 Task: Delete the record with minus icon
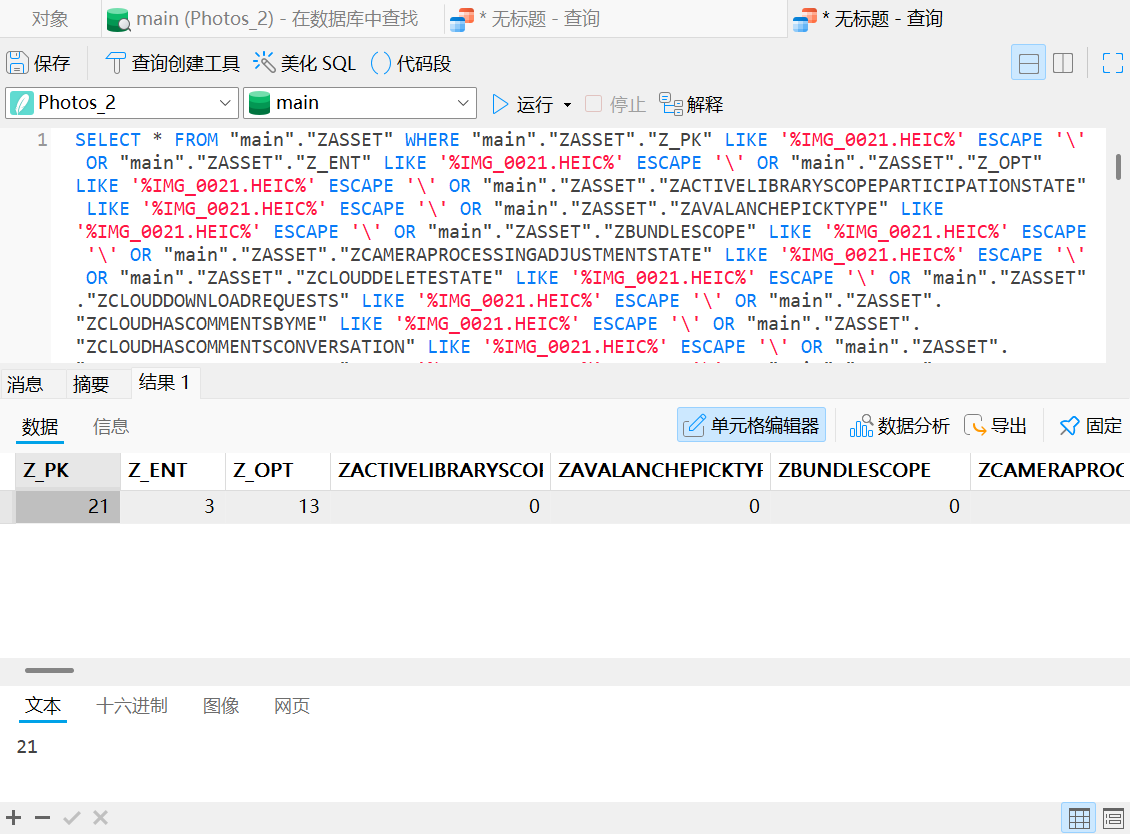pyautogui.click(x=43, y=817)
